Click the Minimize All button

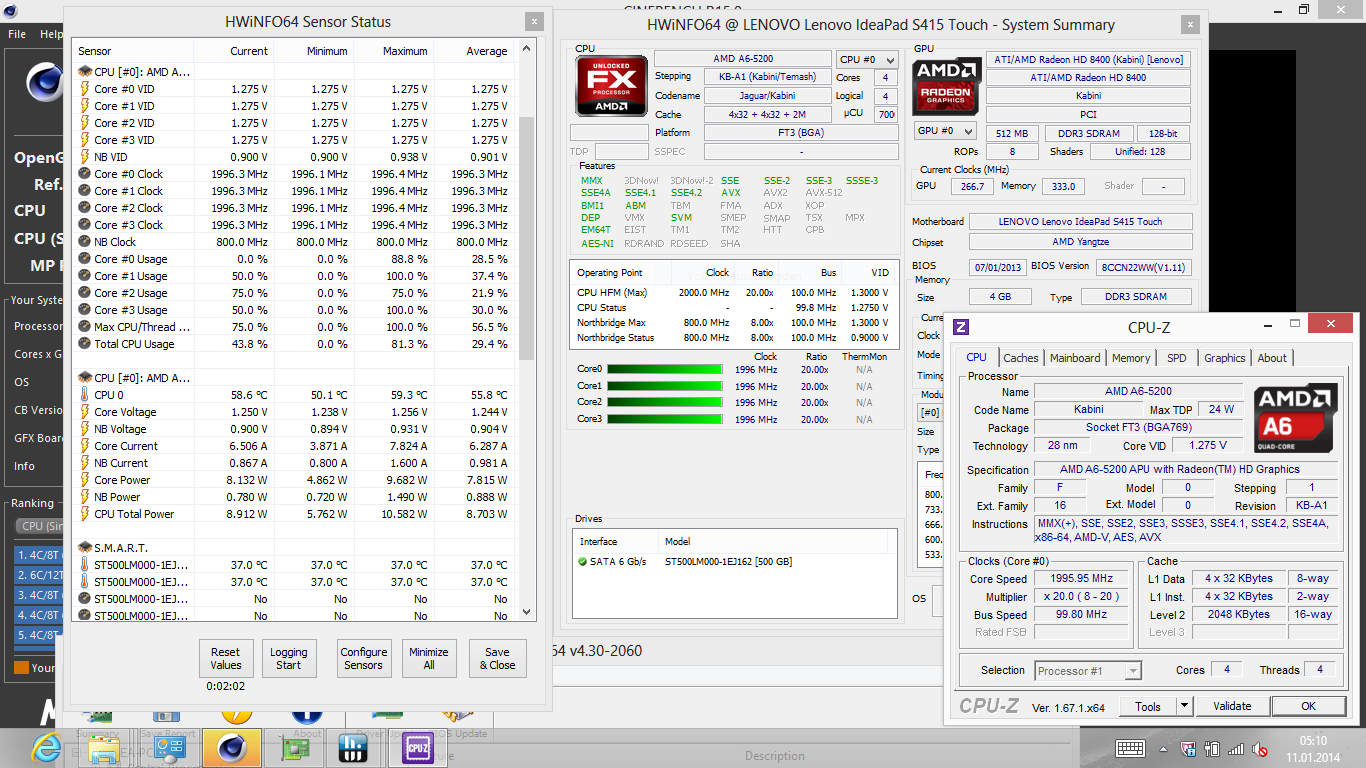(429, 658)
